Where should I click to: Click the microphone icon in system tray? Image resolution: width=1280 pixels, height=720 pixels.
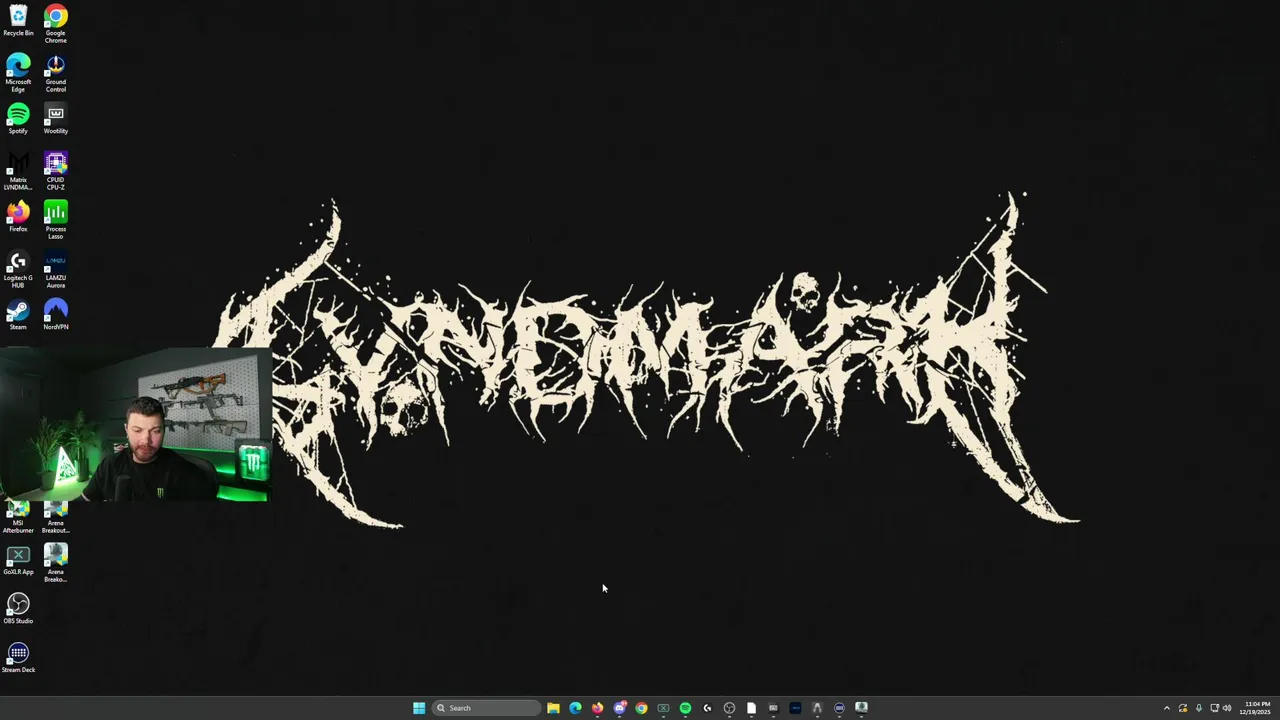pyautogui.click(x=1198, y=708)
